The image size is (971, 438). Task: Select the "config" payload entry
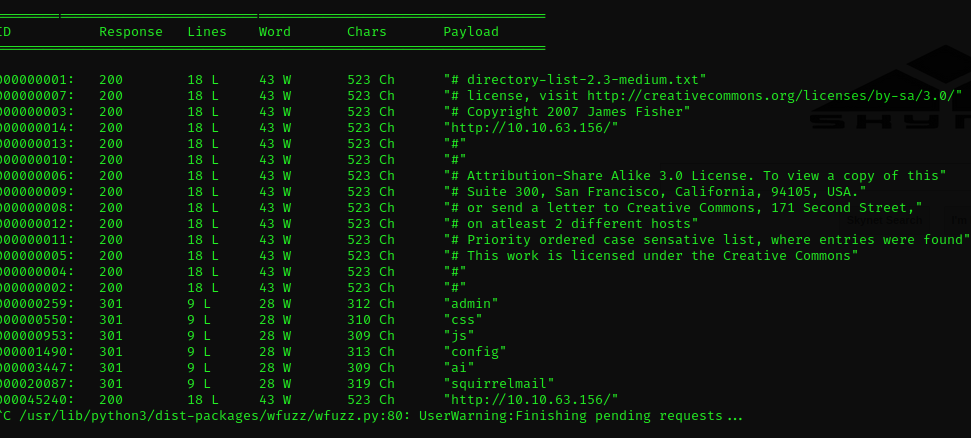pyautogui.click(x=475, y=351)
